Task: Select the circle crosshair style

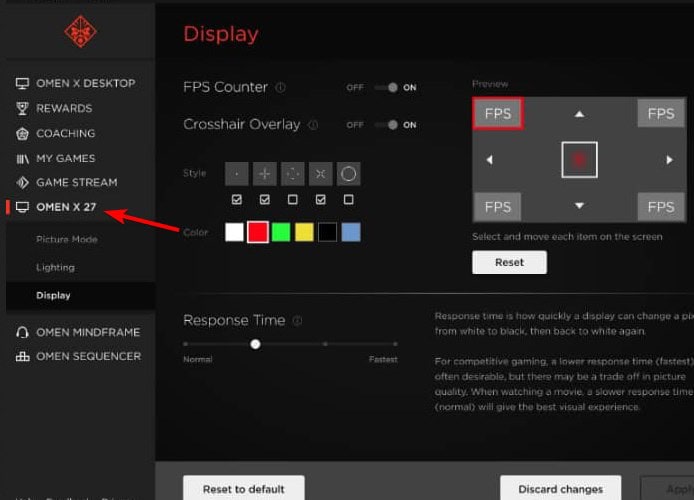Action: pyautogui.click(x=348, y=174)
